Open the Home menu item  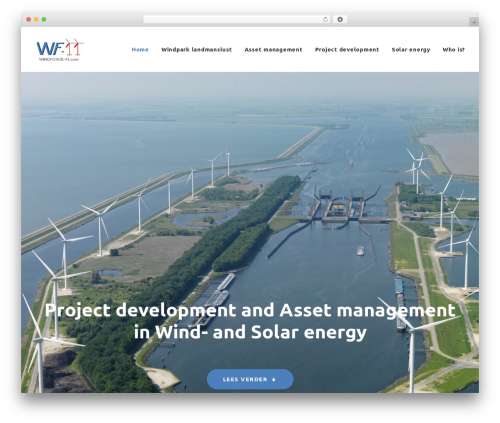(x=140, y=50)
